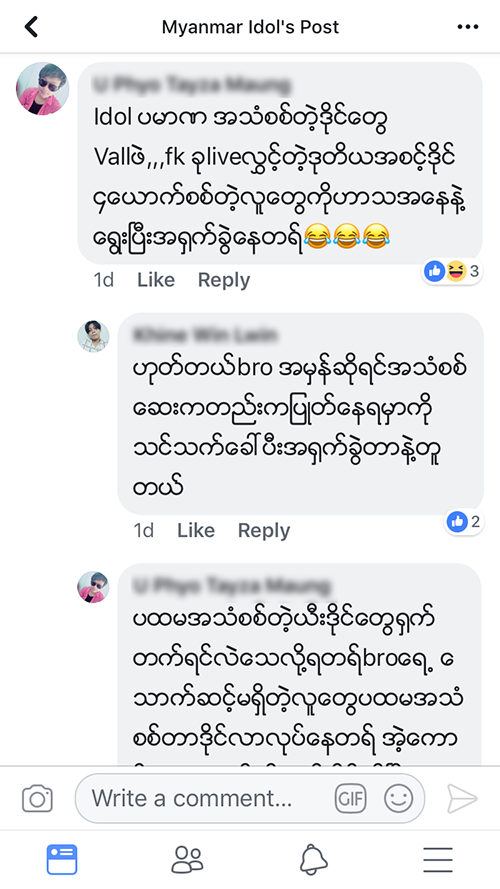The width and height of the screenshot is (500, 889).
Task: Go back using the top-left chevron arrow
Action: (x=31, y=27)
